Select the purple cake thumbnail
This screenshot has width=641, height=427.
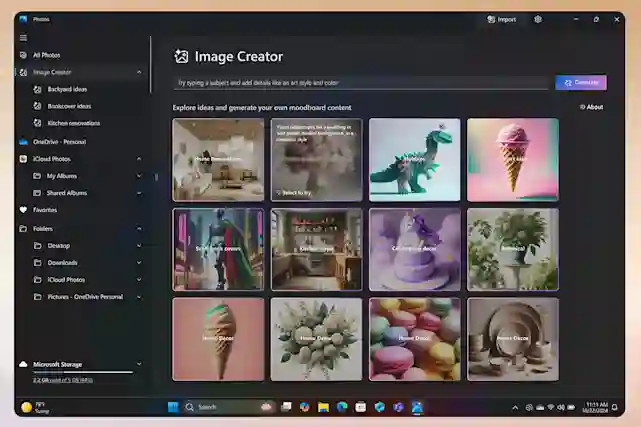pyautogui.click(x=415, y=250)
